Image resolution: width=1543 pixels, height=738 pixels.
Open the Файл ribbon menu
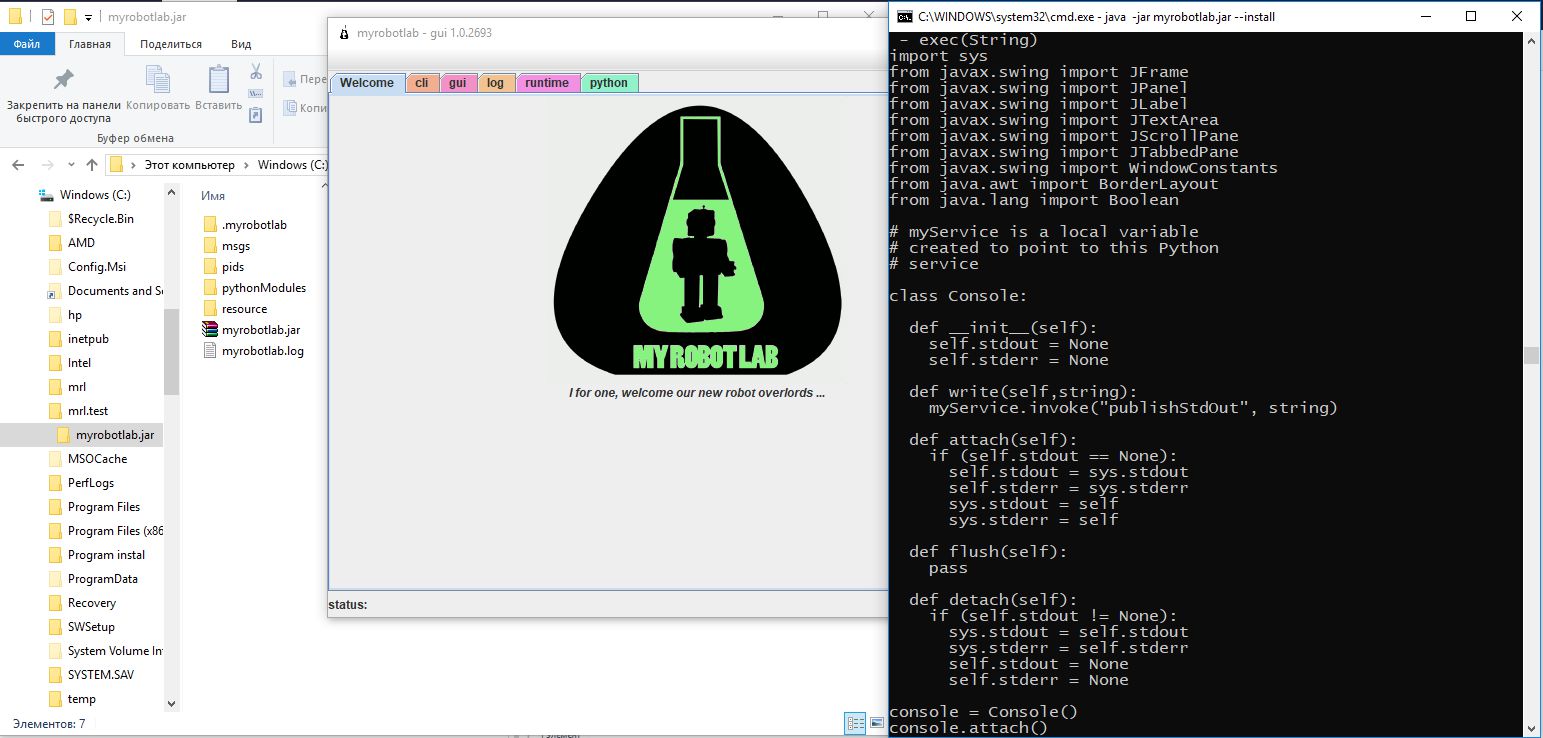click(27, 44)
